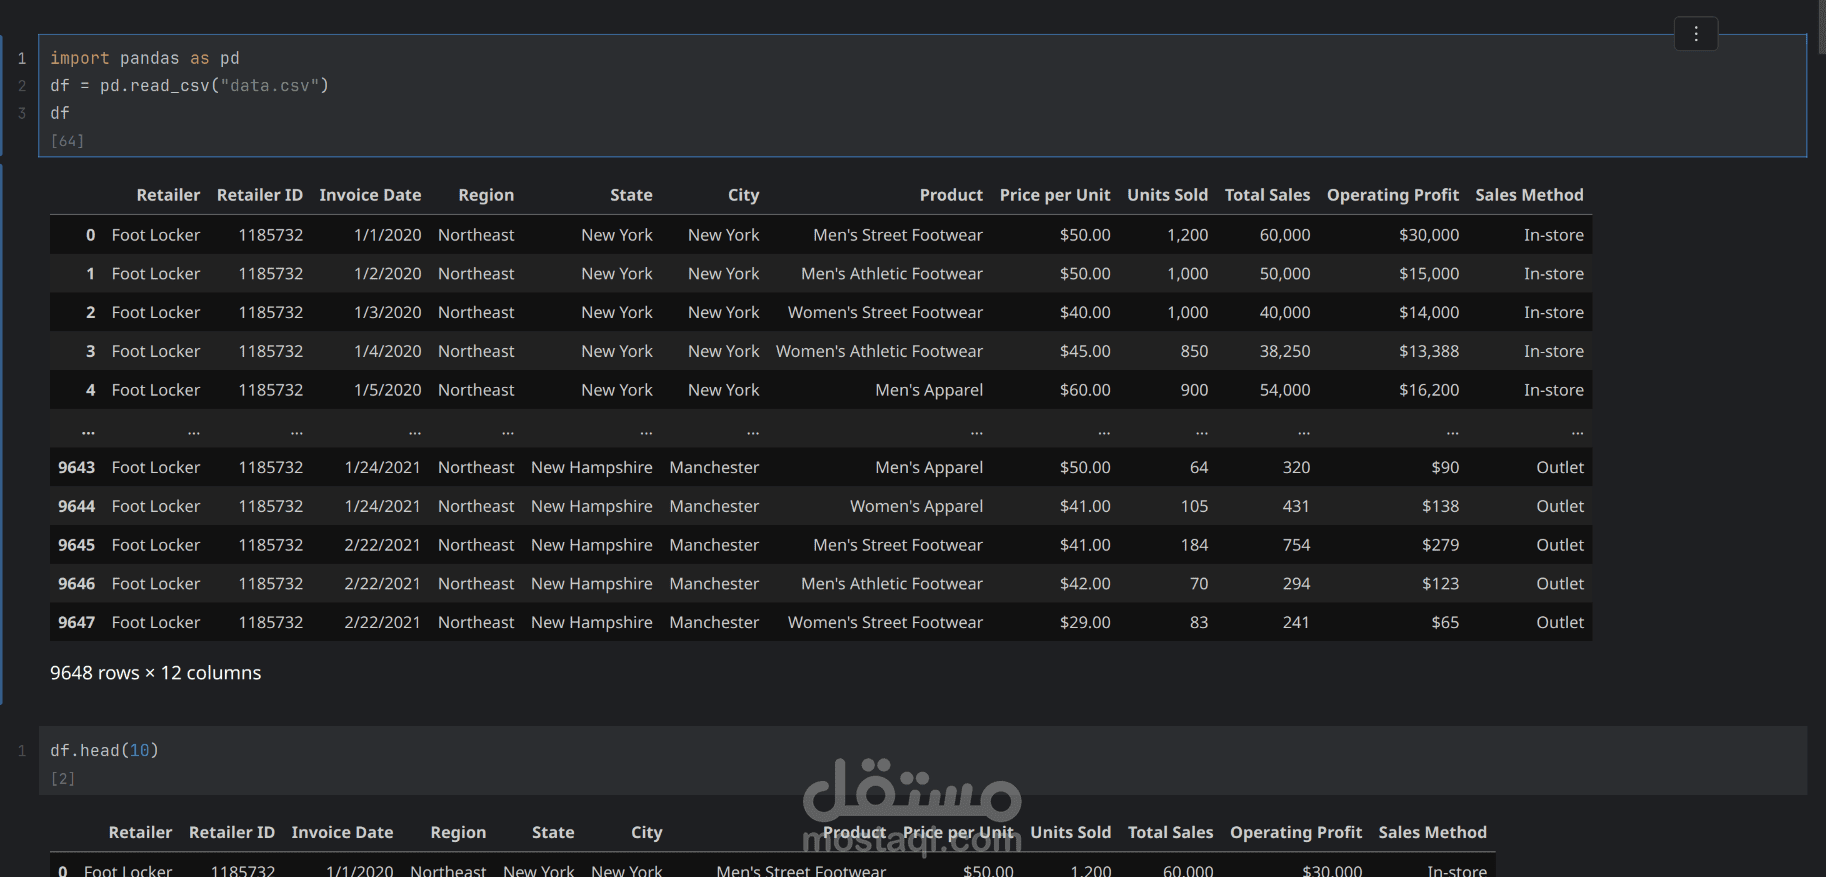This screenshot has height=877, width=1826.
Task: Click the Sales Method header in first table
Action: tap(1529, 195)
